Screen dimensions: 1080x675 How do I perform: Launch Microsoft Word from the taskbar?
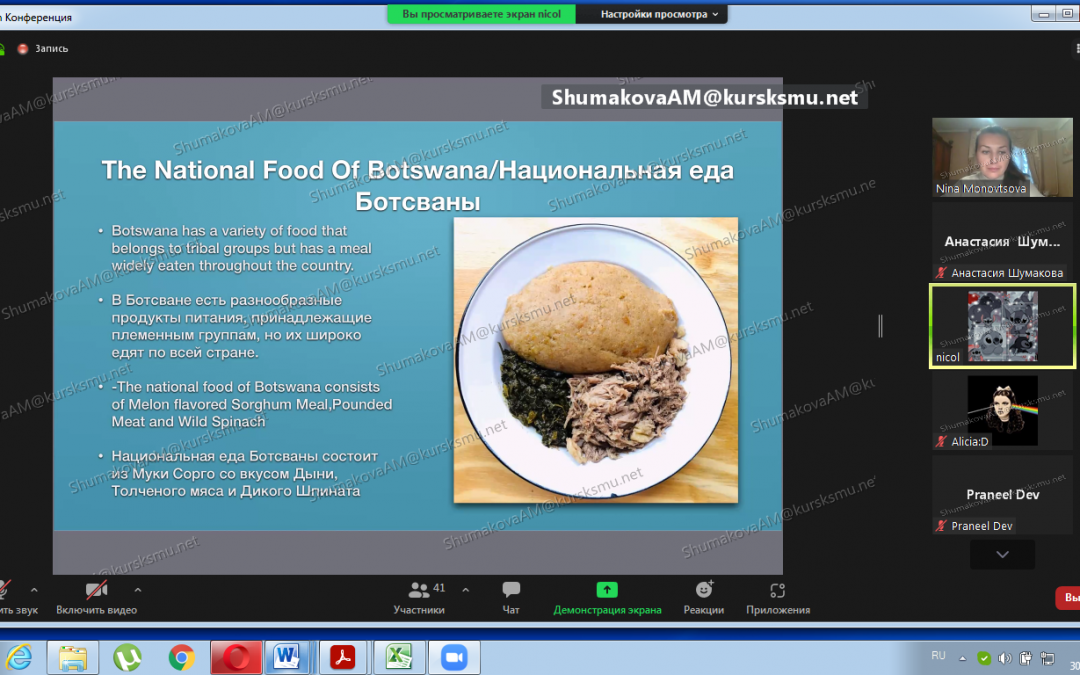(x=289, y=657)
